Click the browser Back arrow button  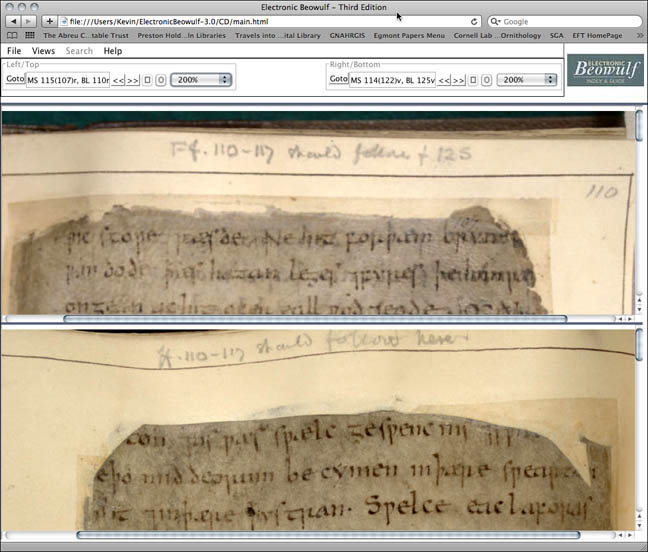(x=12, y=21)
